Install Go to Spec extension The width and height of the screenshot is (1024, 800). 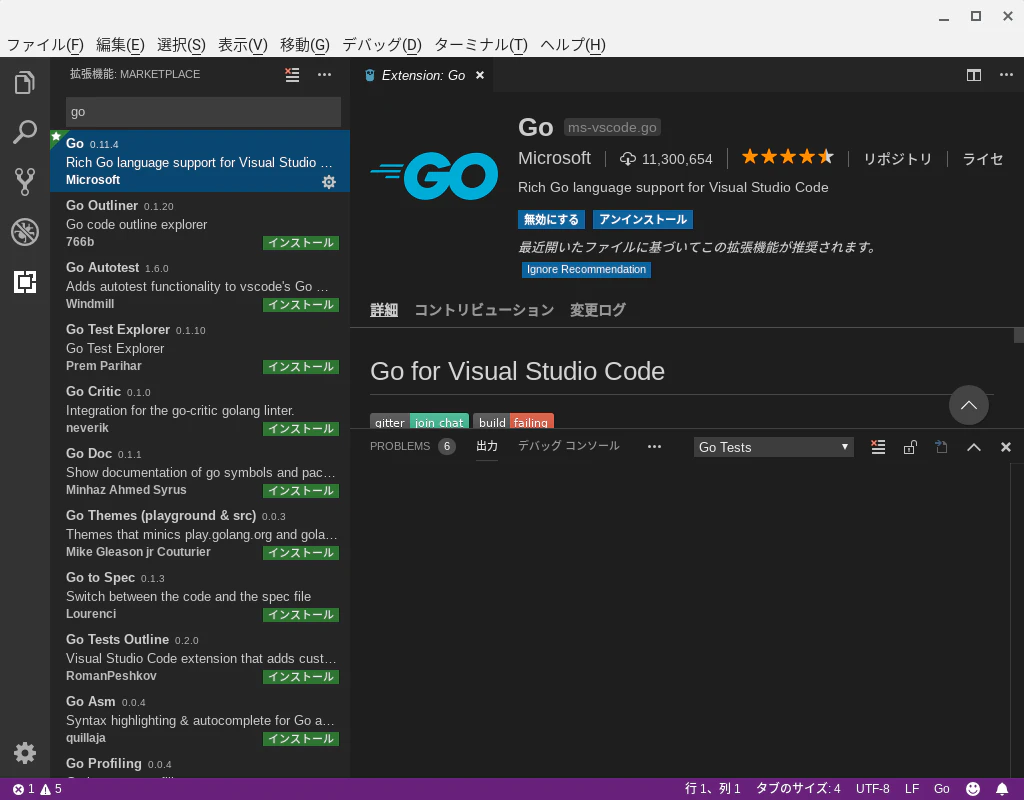tap(301, 615)
